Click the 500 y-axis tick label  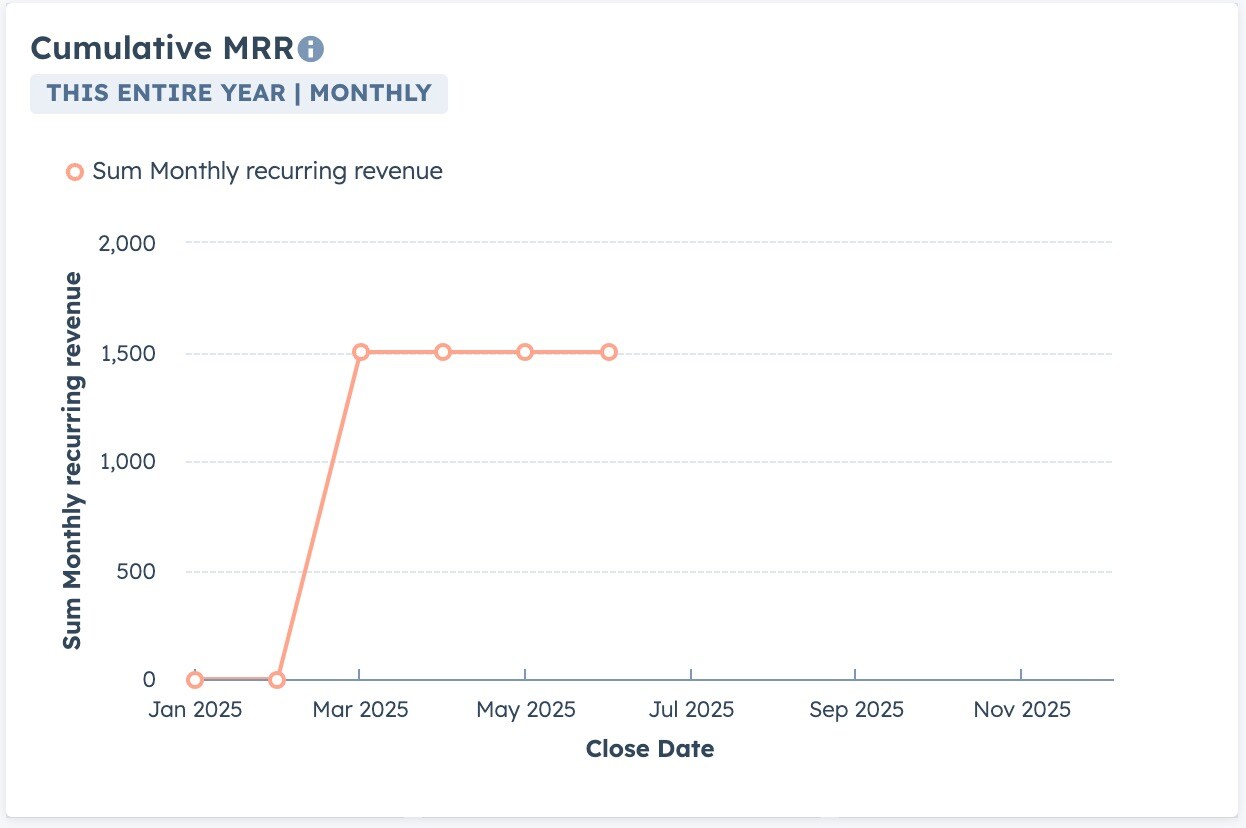point(135,572)
